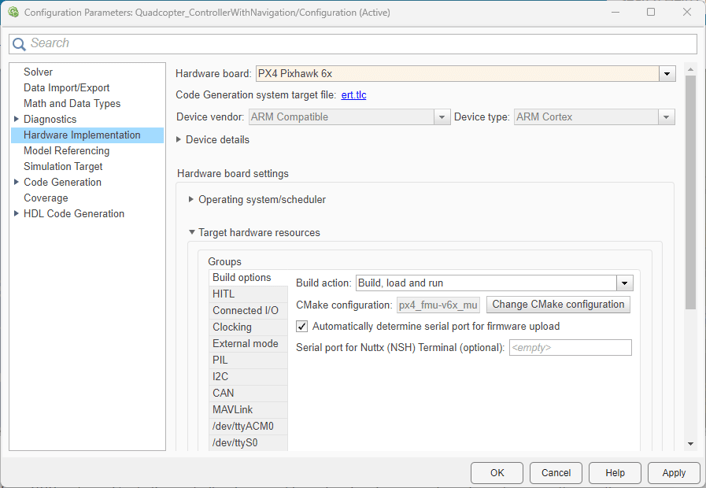Open the HITL group

248,294
